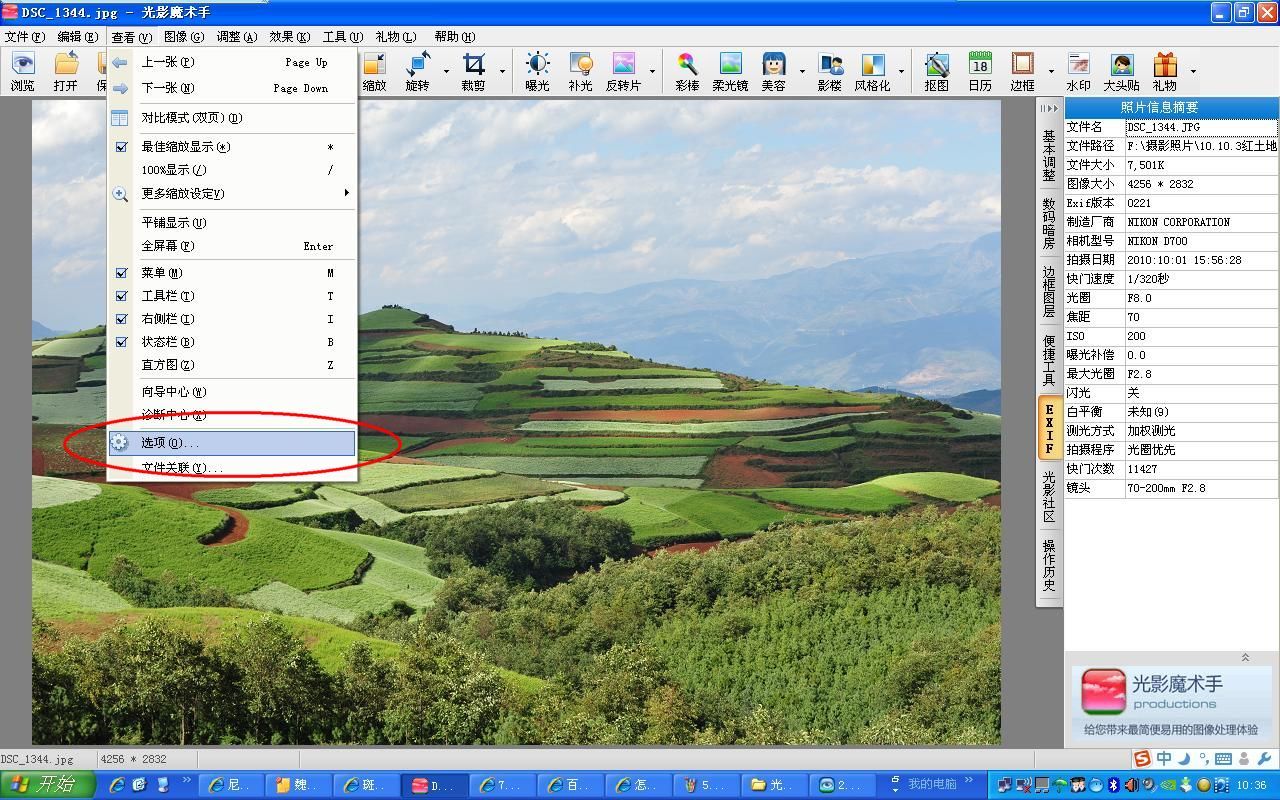Screen dimensions: 1280x800
Task: Collapse the right sidebar panel arrow
Action: tap(1048, 107)
